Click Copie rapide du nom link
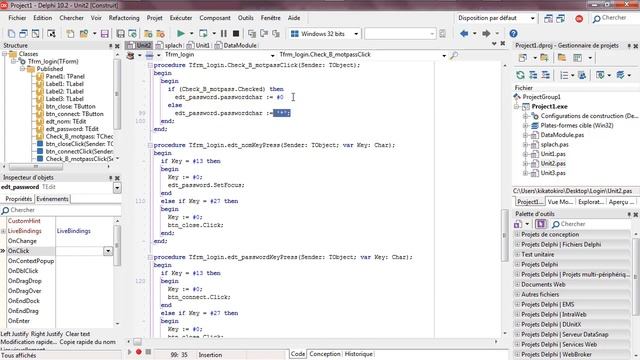 coord(88,342)
